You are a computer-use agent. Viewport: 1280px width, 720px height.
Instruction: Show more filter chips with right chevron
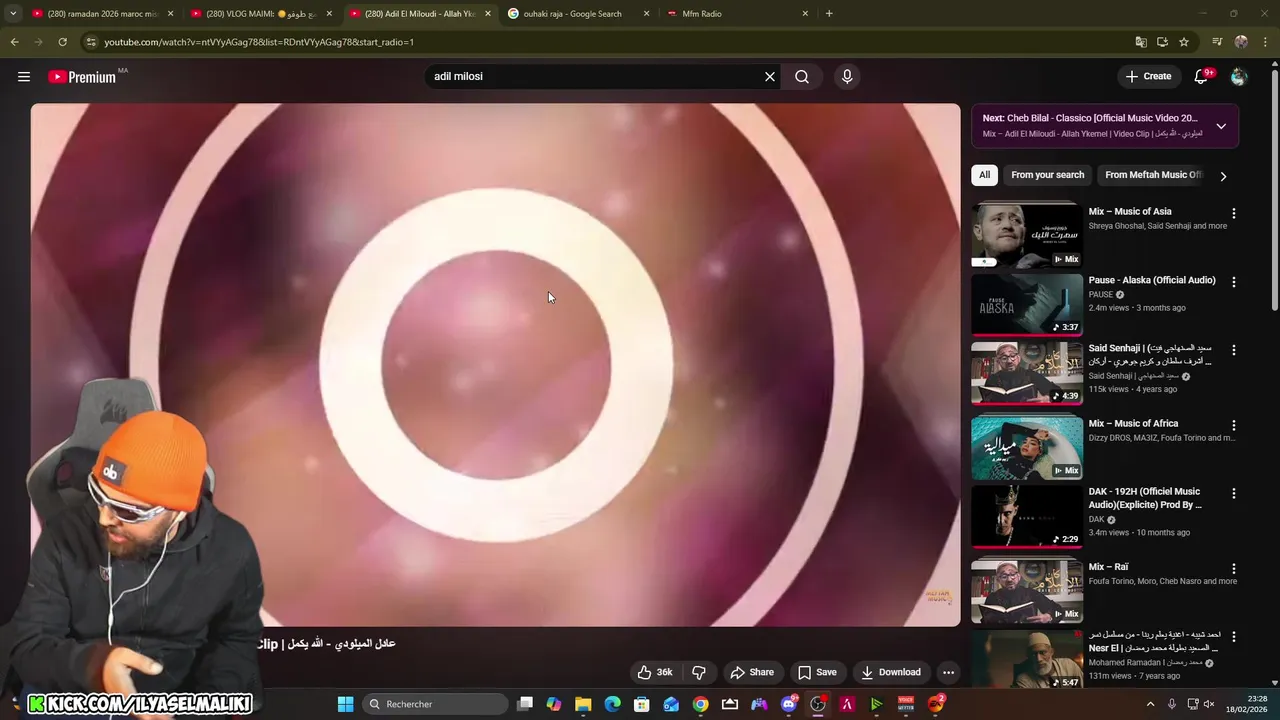coord(1223,176)
